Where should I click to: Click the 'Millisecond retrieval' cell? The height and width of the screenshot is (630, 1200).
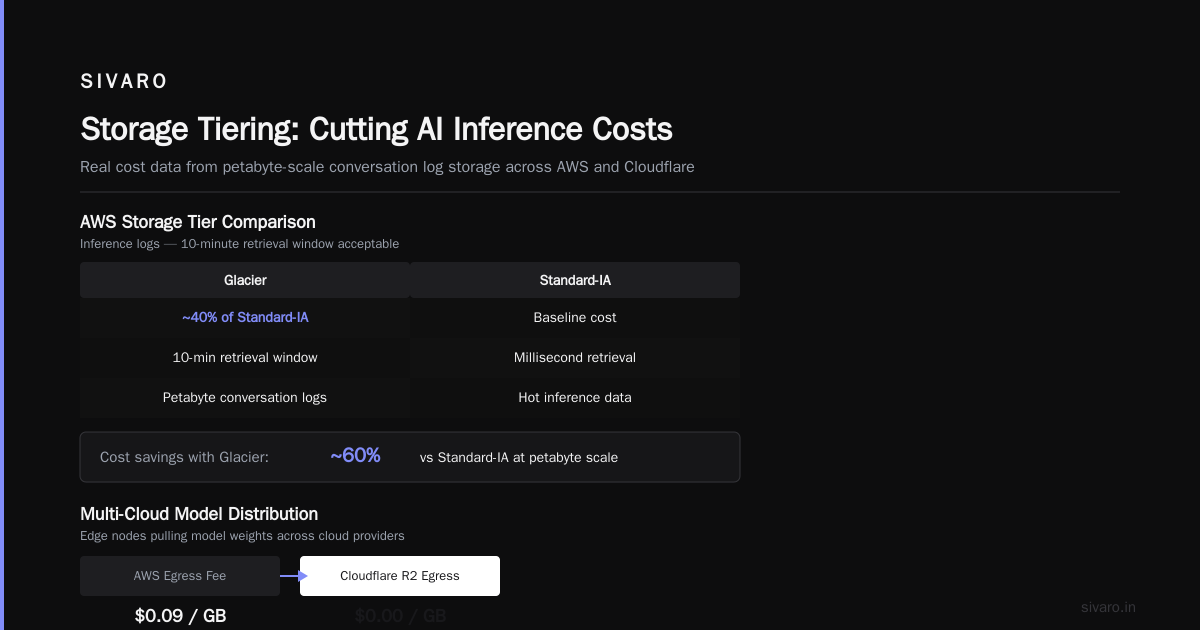575,357
